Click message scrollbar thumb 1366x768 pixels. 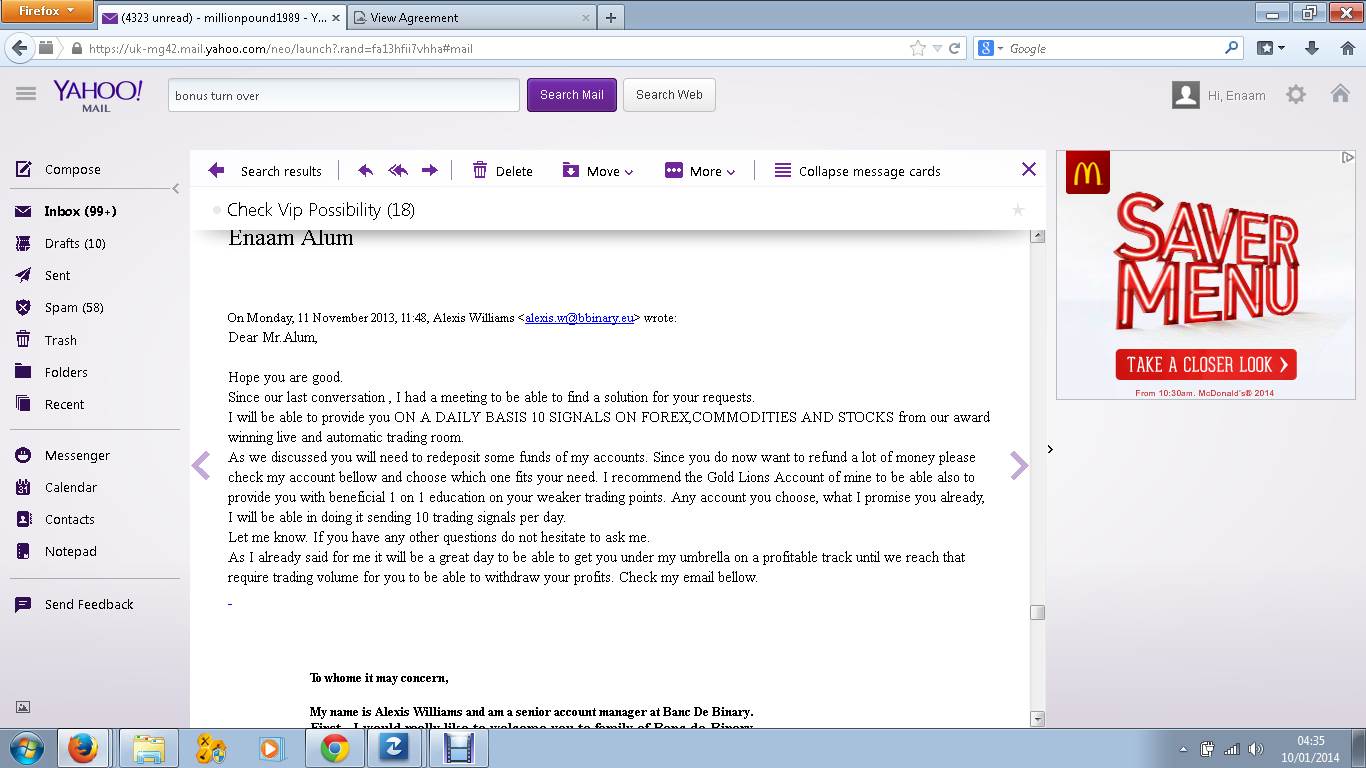(1038, 612)
